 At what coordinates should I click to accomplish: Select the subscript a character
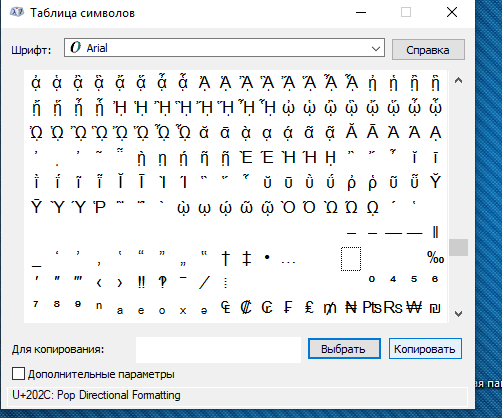(120, 311)
